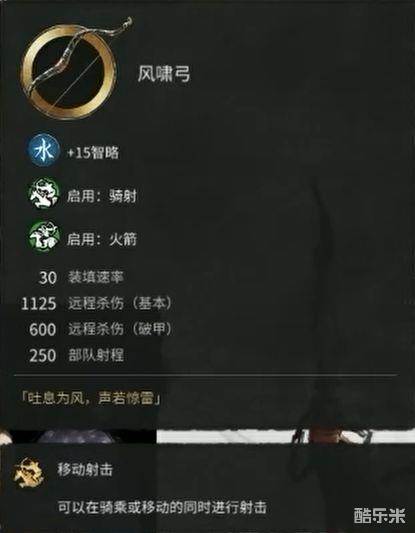Click the 600 armor-piercing damage value
The height and width of the screenshot is (533, 415).
point(42,330)
